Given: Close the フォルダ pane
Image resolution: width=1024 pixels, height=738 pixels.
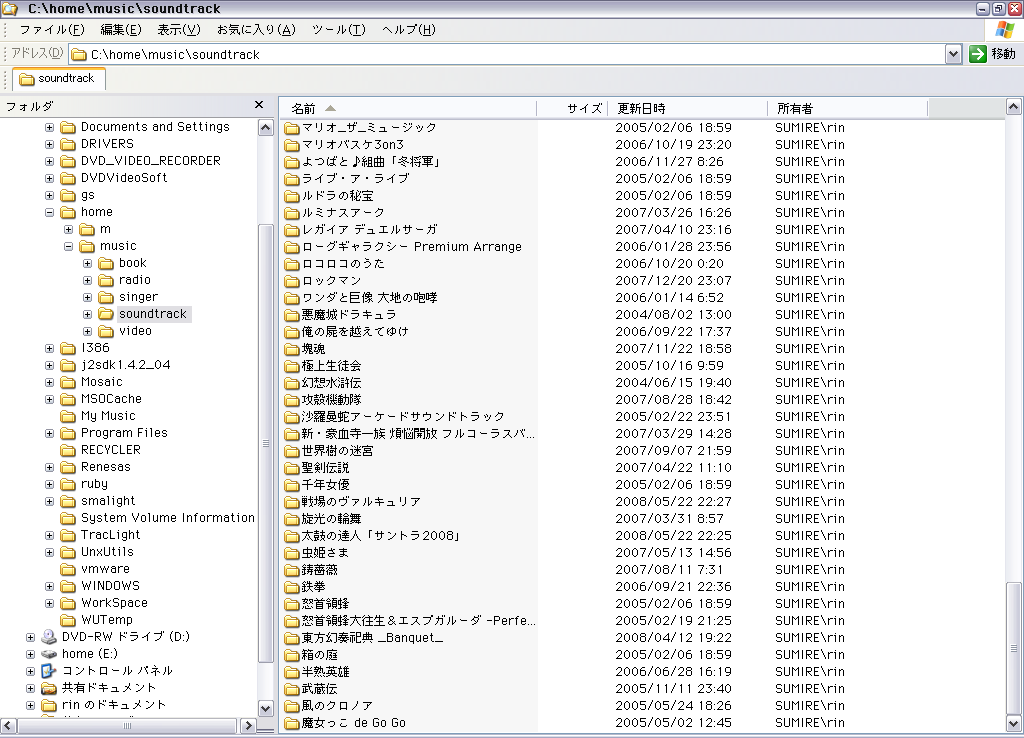Looking at the screenshot, I should click(x=259, y=104).
